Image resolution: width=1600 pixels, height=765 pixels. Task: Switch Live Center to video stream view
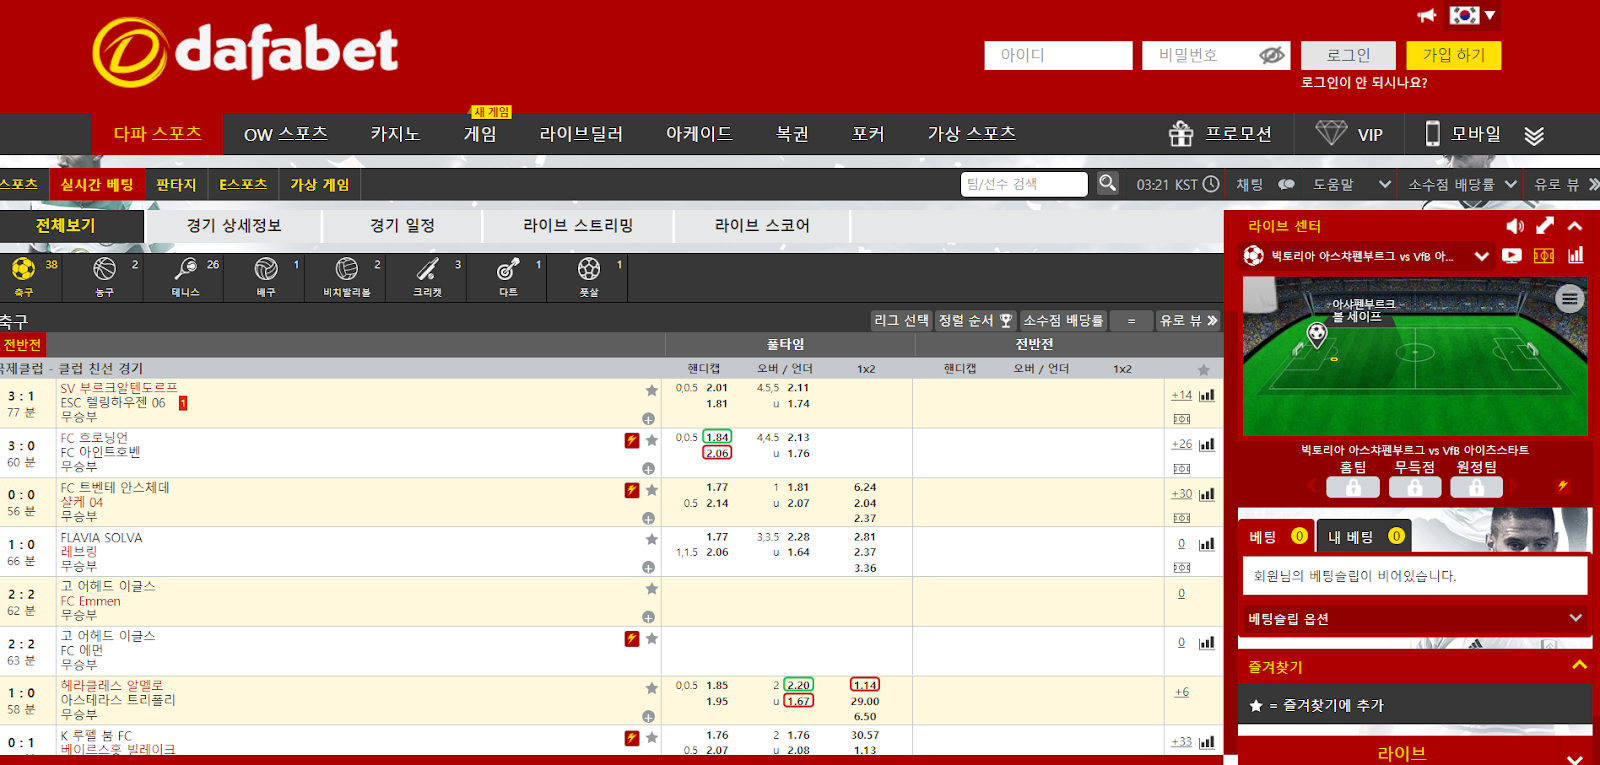pyautogui.click(x=1512, y=256)
